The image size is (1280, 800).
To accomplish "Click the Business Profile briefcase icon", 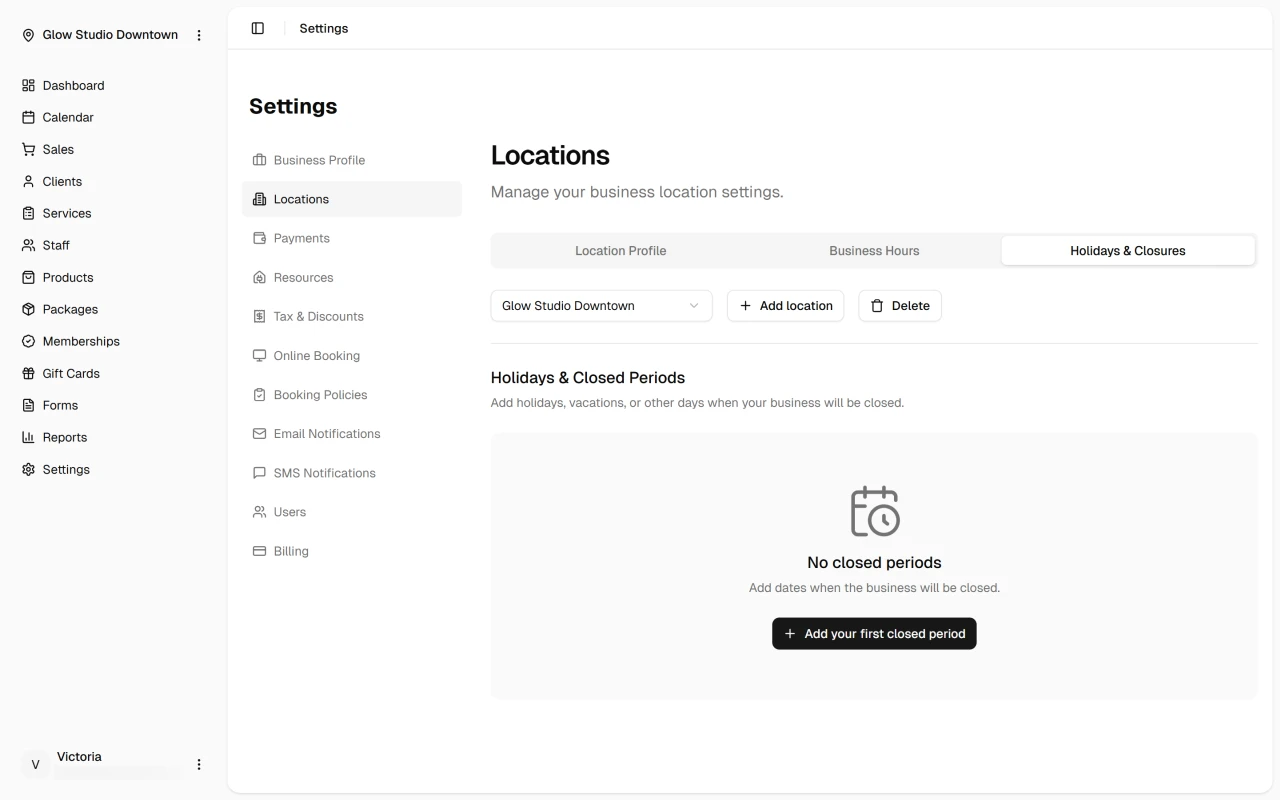I will [x=259, y=160].
